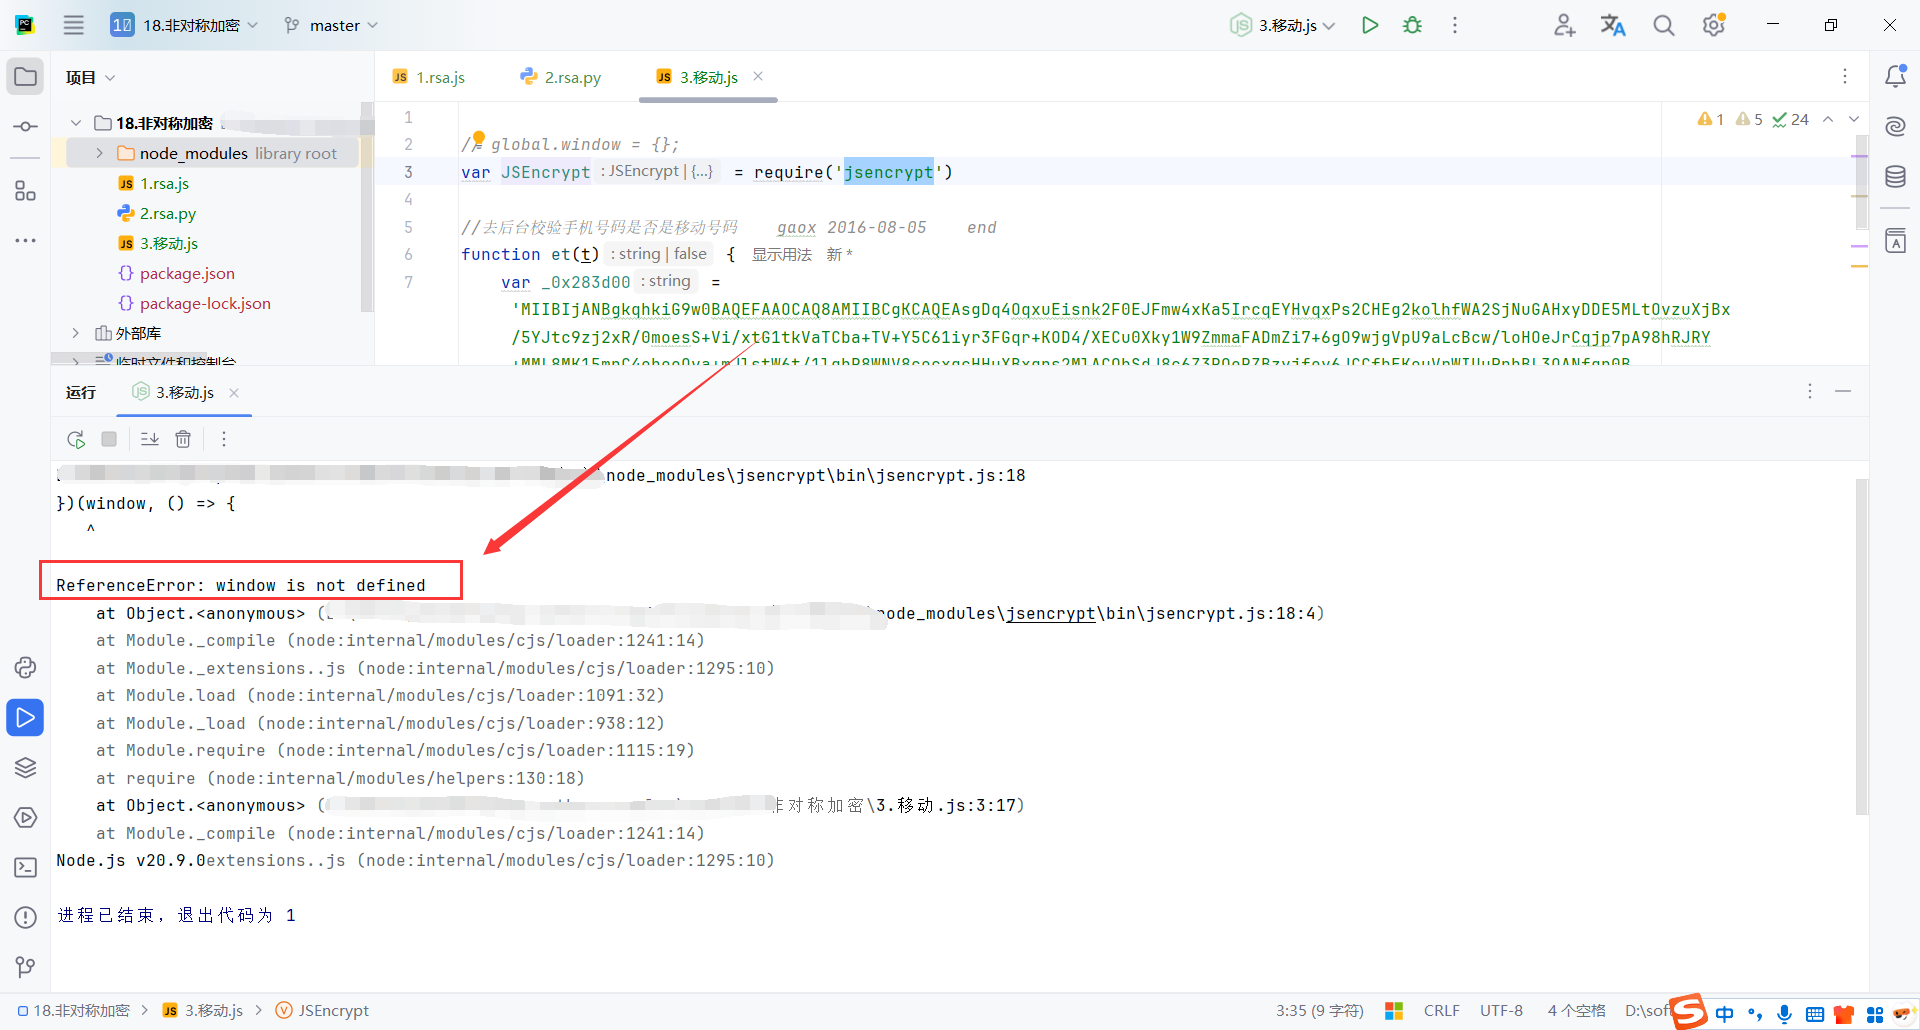Click the 18.非对称加密 breadcrumb in status bar
Image resolution: width=1920 pixels, height=1030 pixels.
coord(74,1011)
